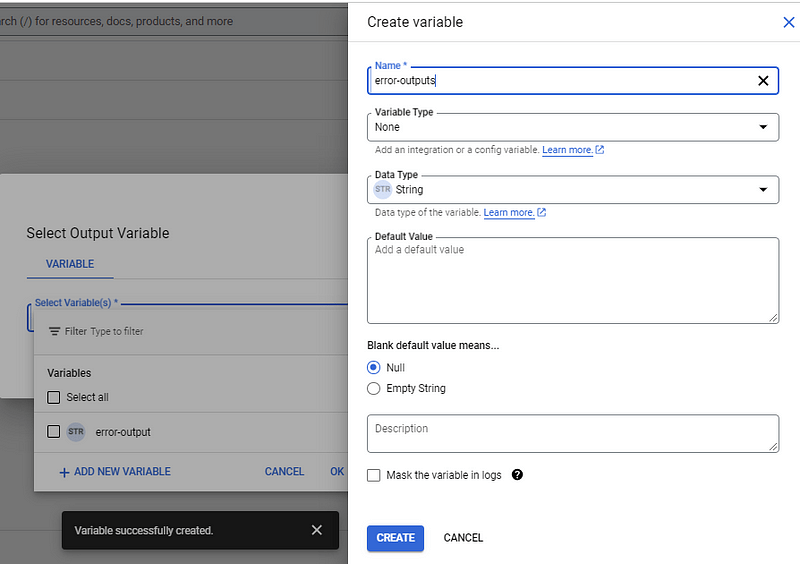Screen dimensions: 800x564
Task: Choose Empty String as blank default
Action: 374,388
